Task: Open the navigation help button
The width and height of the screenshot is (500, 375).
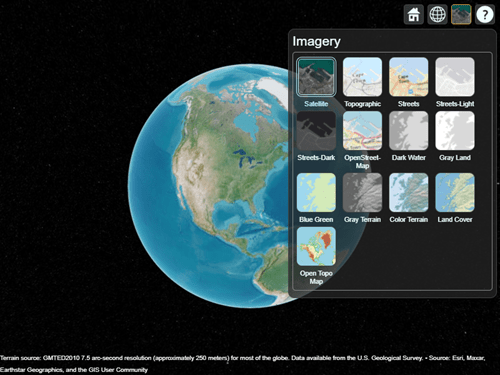Action: point(485,15)
